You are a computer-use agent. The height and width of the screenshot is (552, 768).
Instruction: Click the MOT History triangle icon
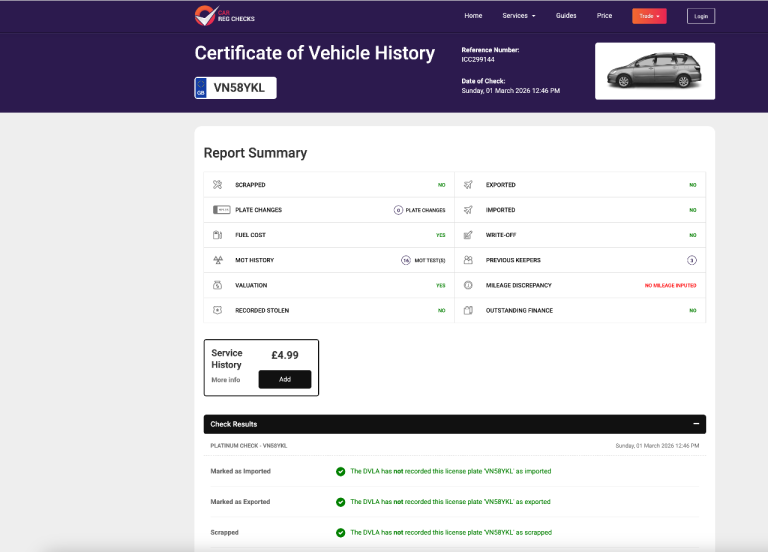218,260
